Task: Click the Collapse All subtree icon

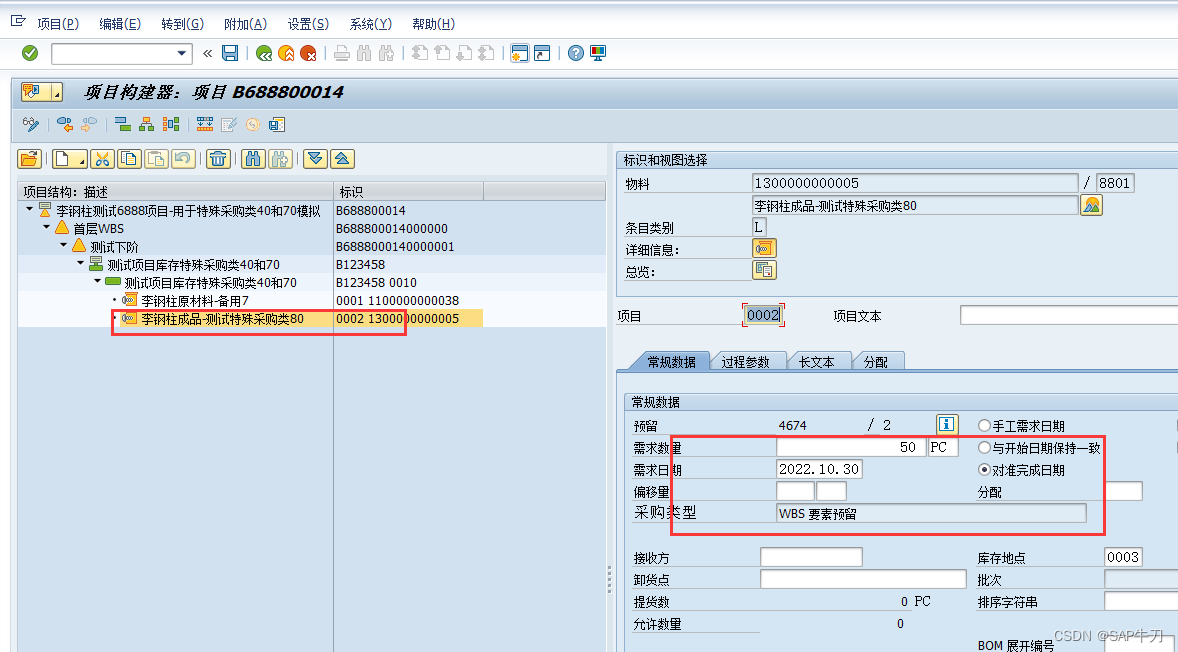Action: point(342,159)
